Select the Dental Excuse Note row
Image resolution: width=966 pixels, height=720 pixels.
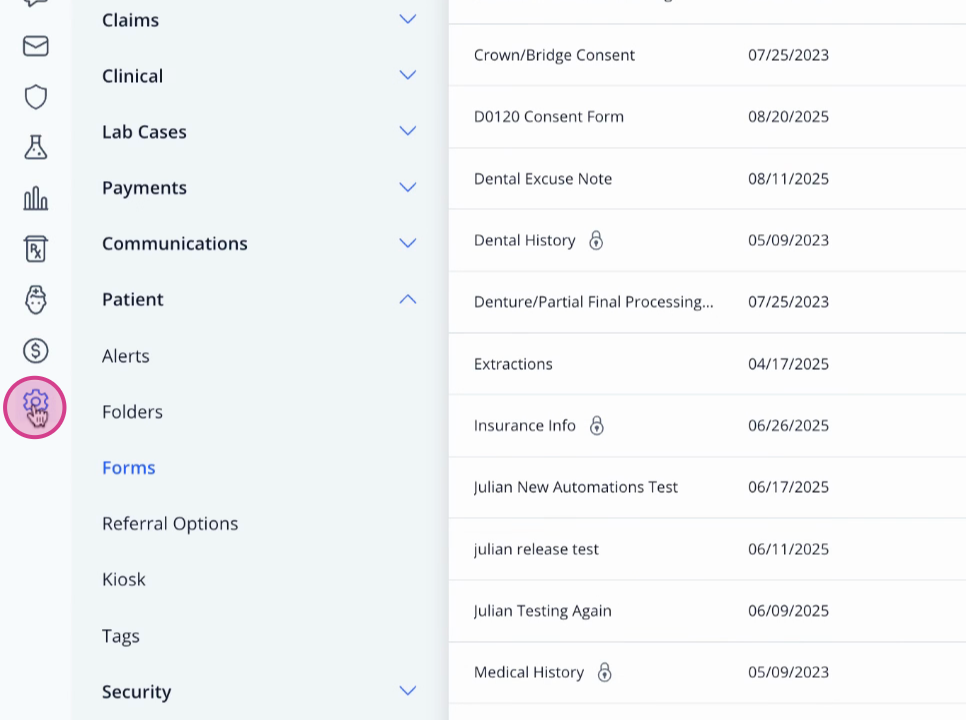point(707,179)
